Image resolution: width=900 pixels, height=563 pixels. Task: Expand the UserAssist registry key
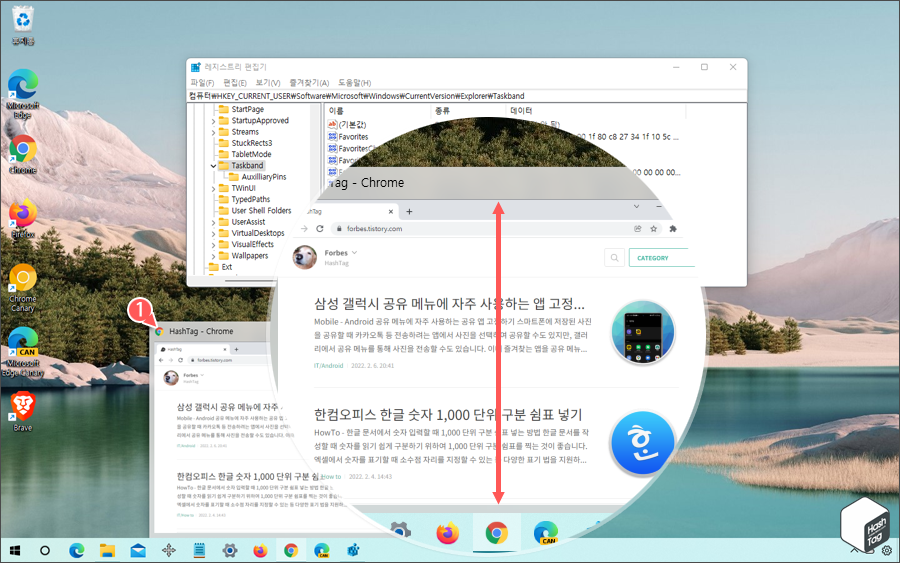[x=214, y=222]
